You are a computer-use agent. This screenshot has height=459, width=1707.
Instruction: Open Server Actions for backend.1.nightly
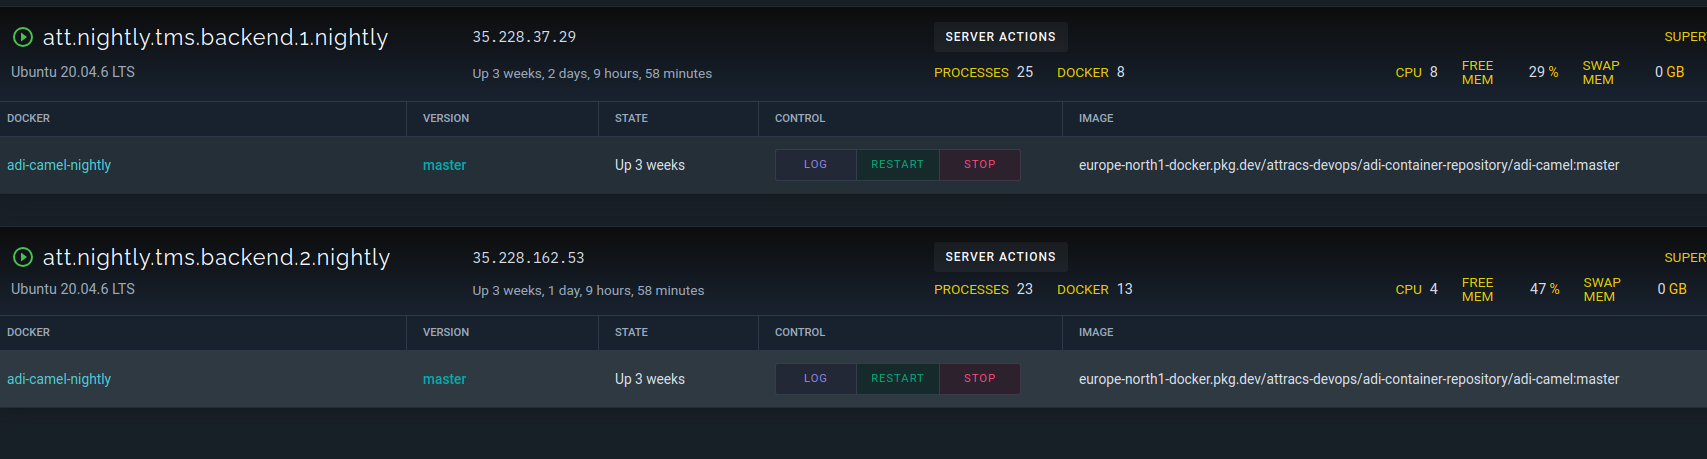[x=1000, y=37]
